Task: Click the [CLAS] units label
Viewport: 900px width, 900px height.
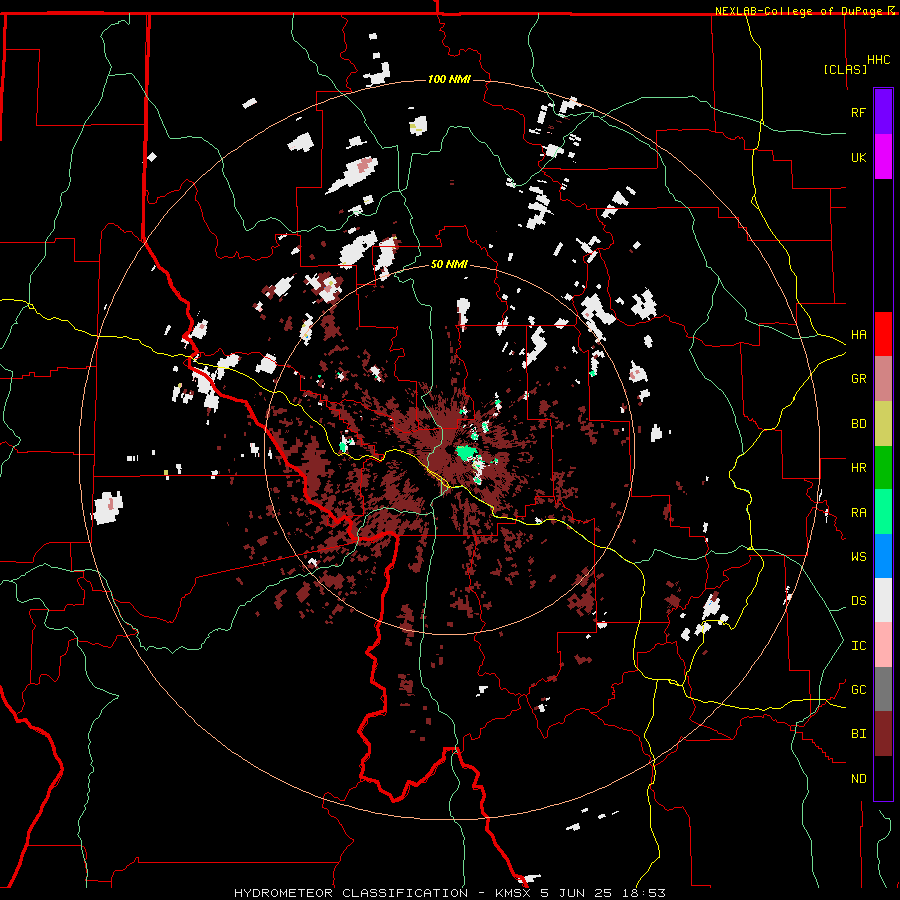Action: coord(845,69)
